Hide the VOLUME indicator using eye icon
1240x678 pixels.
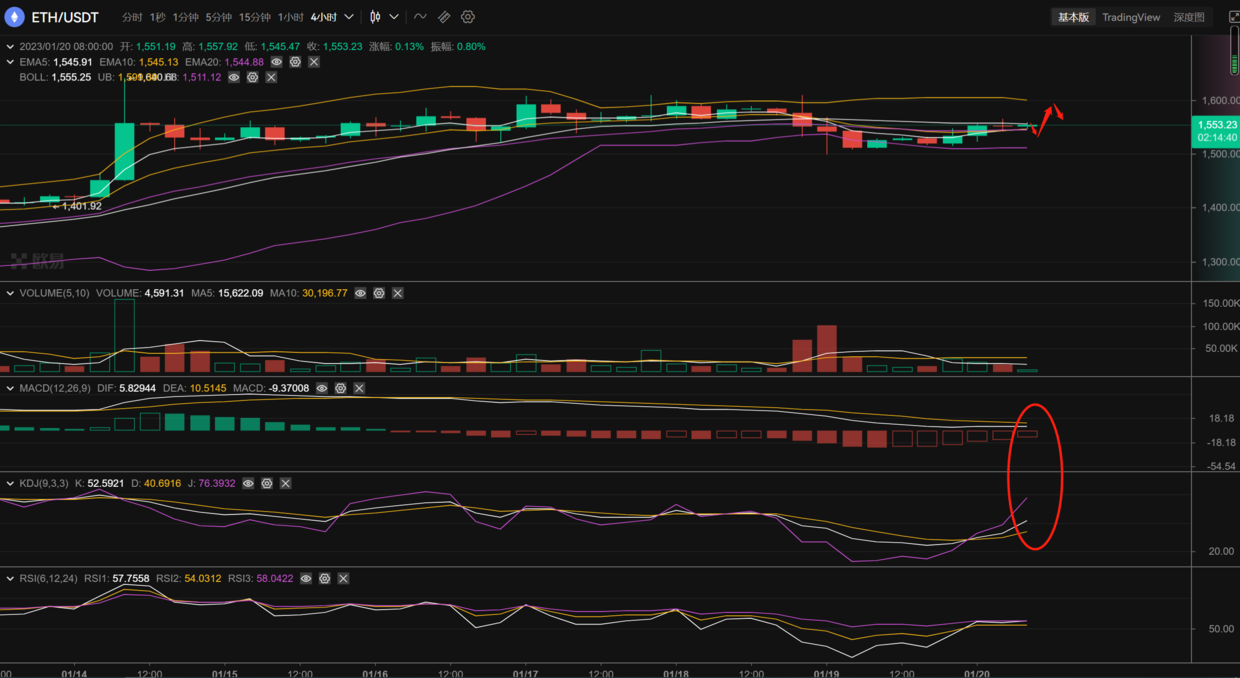(360, 293)
